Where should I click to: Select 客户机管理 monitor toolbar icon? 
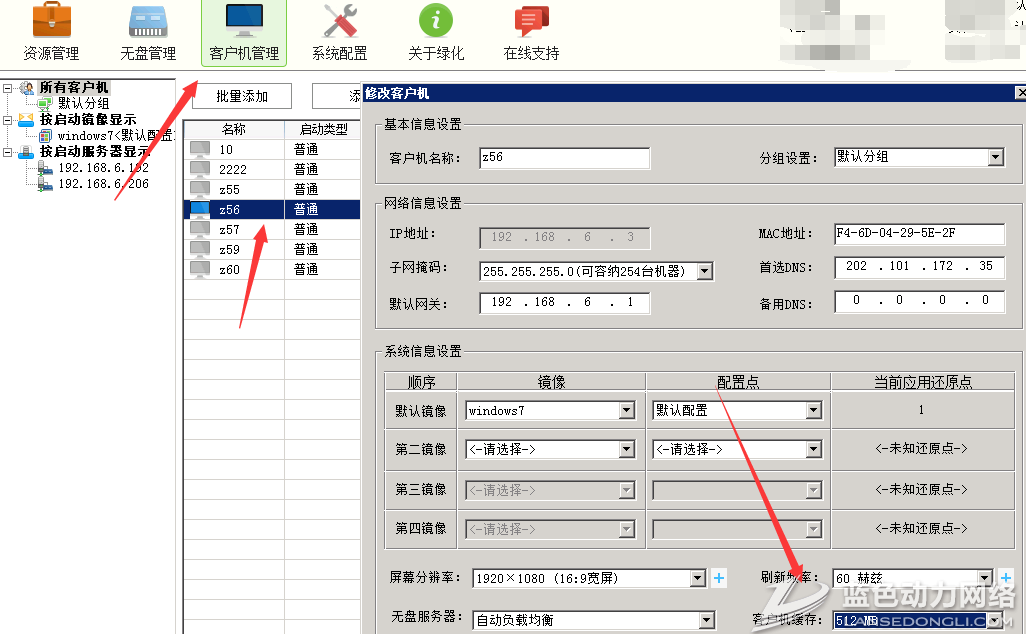point(244,22)
